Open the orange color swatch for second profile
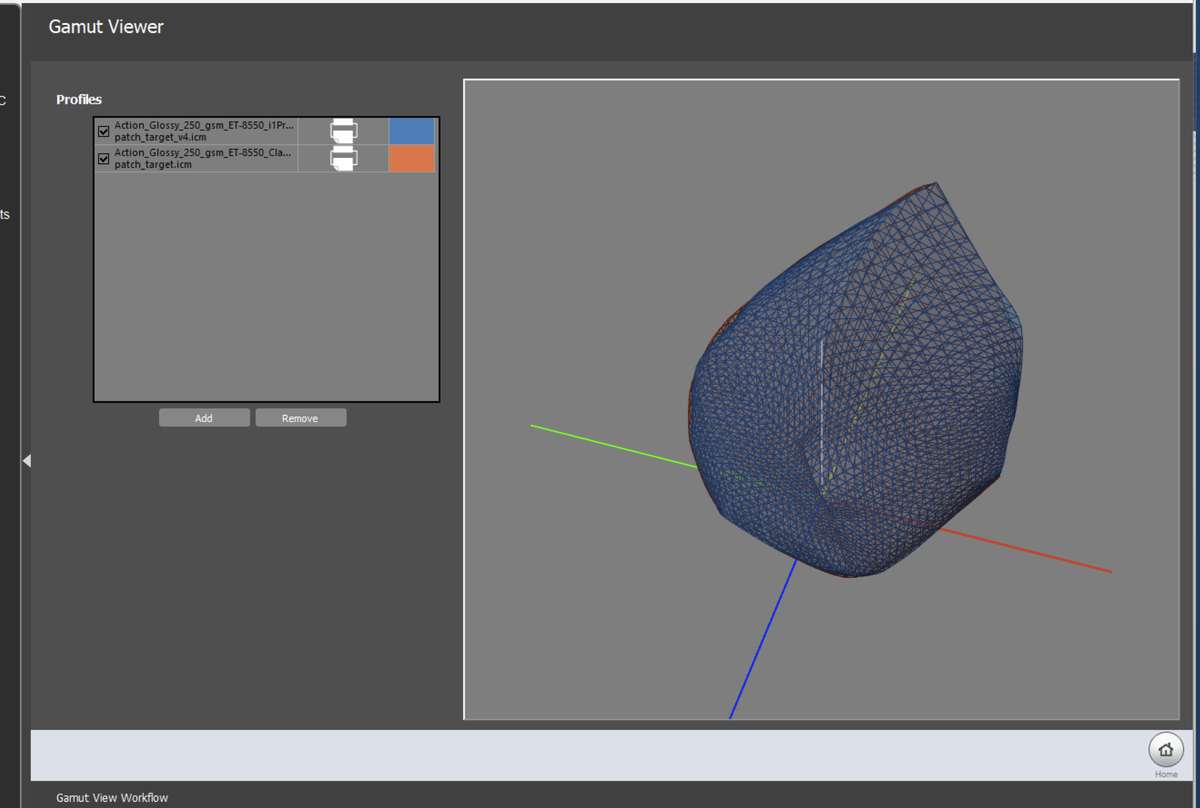 point(411,158)
